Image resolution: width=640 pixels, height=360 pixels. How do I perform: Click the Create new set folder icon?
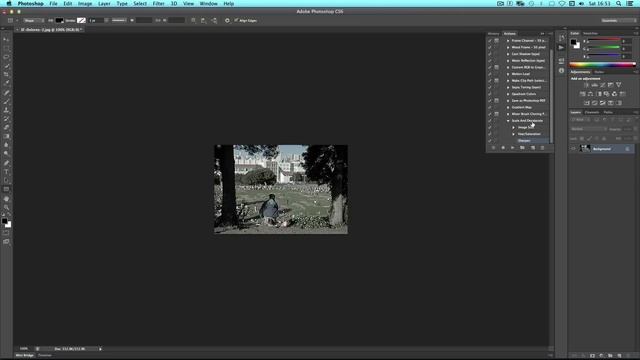coord(522,148)
